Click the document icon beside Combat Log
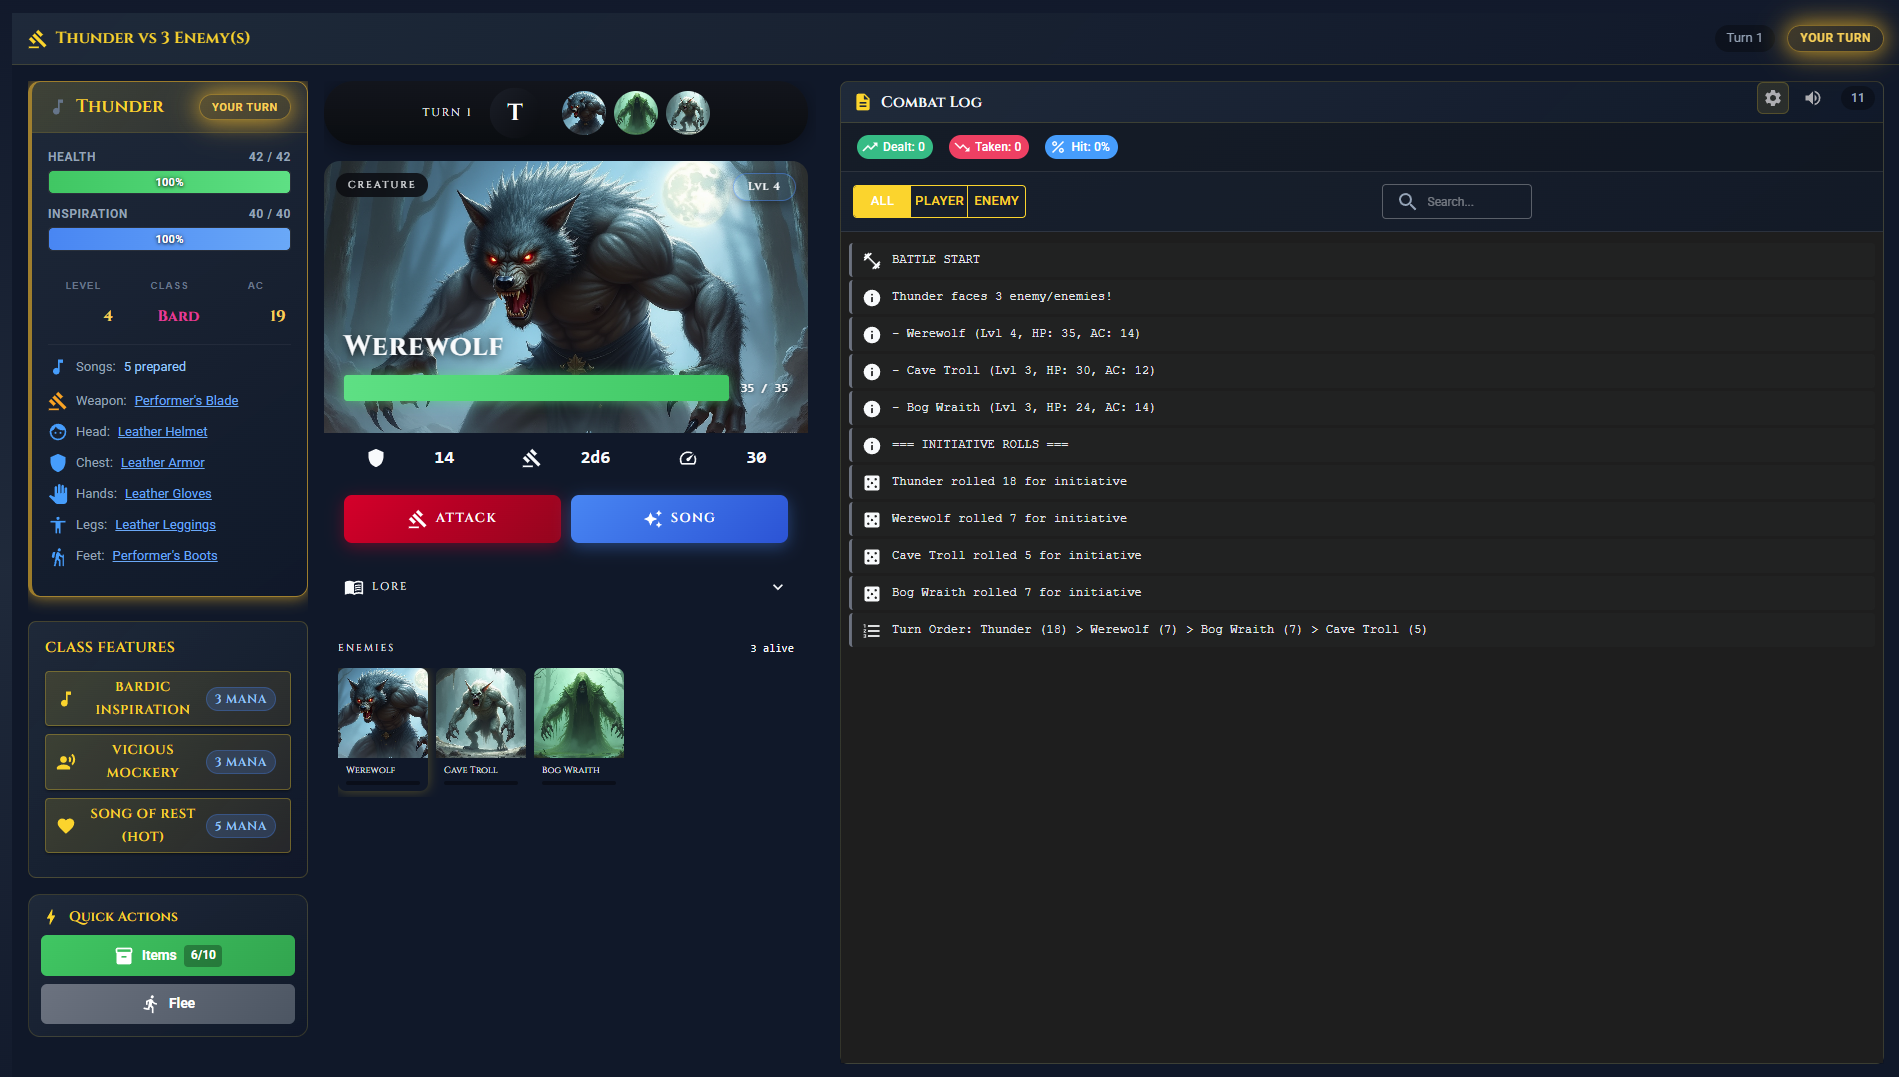This screenshot has height=1077, width=1899. point(862,100)
